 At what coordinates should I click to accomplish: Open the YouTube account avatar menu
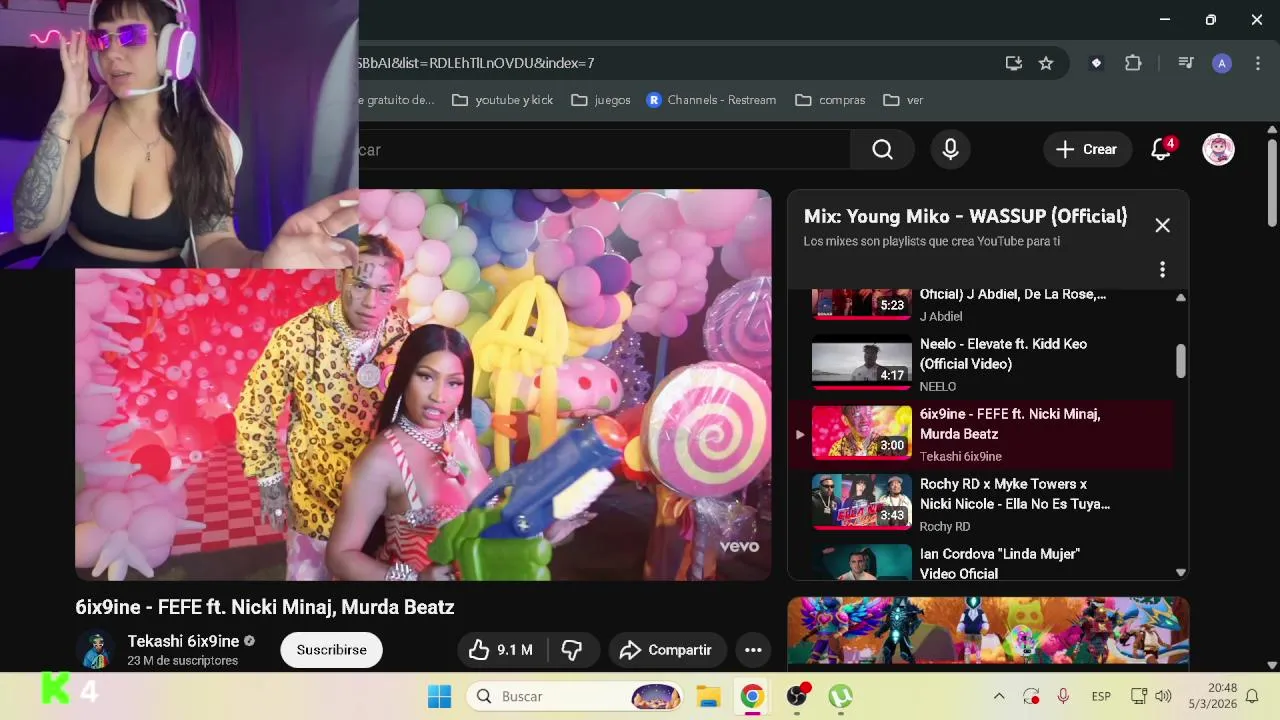[1218, 150]
